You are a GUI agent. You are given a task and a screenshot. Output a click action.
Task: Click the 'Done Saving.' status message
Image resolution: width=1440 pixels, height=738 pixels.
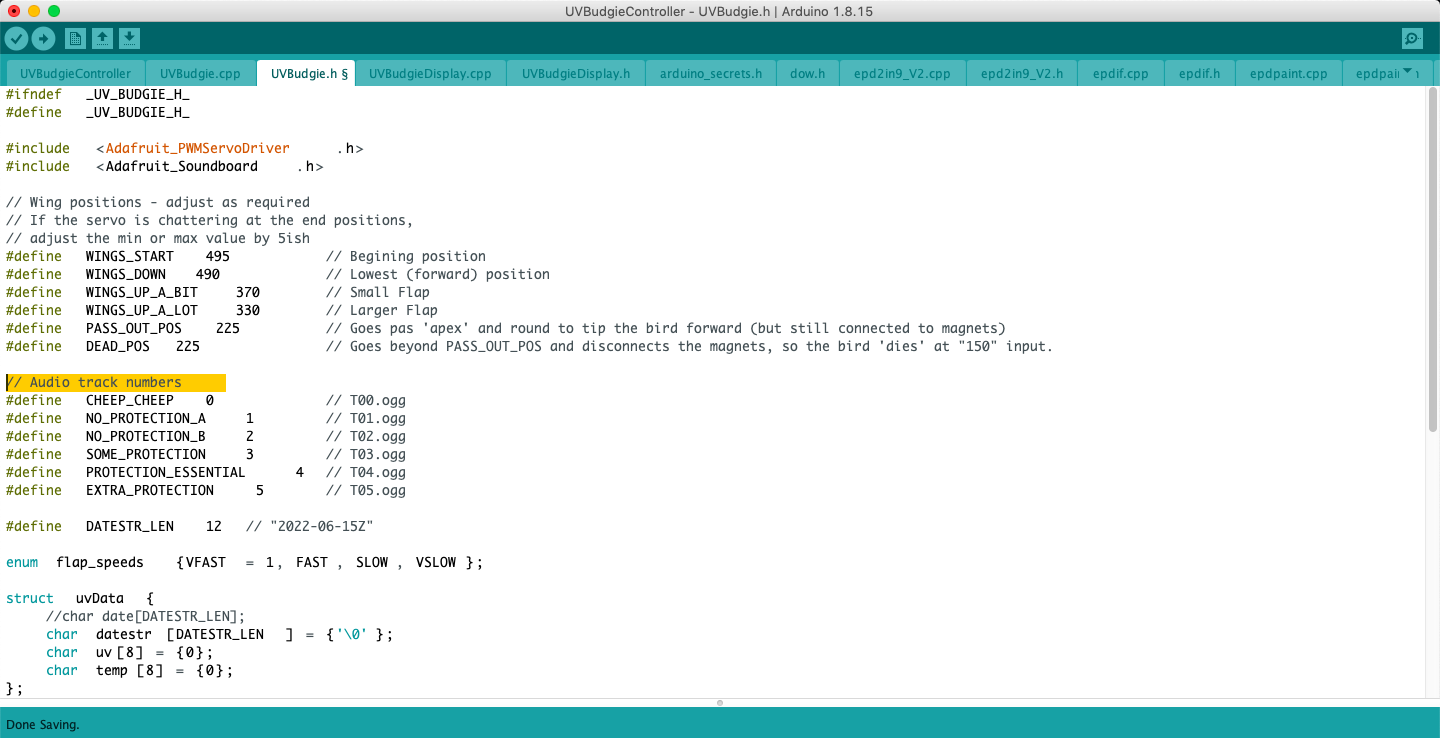coord(43,724)
